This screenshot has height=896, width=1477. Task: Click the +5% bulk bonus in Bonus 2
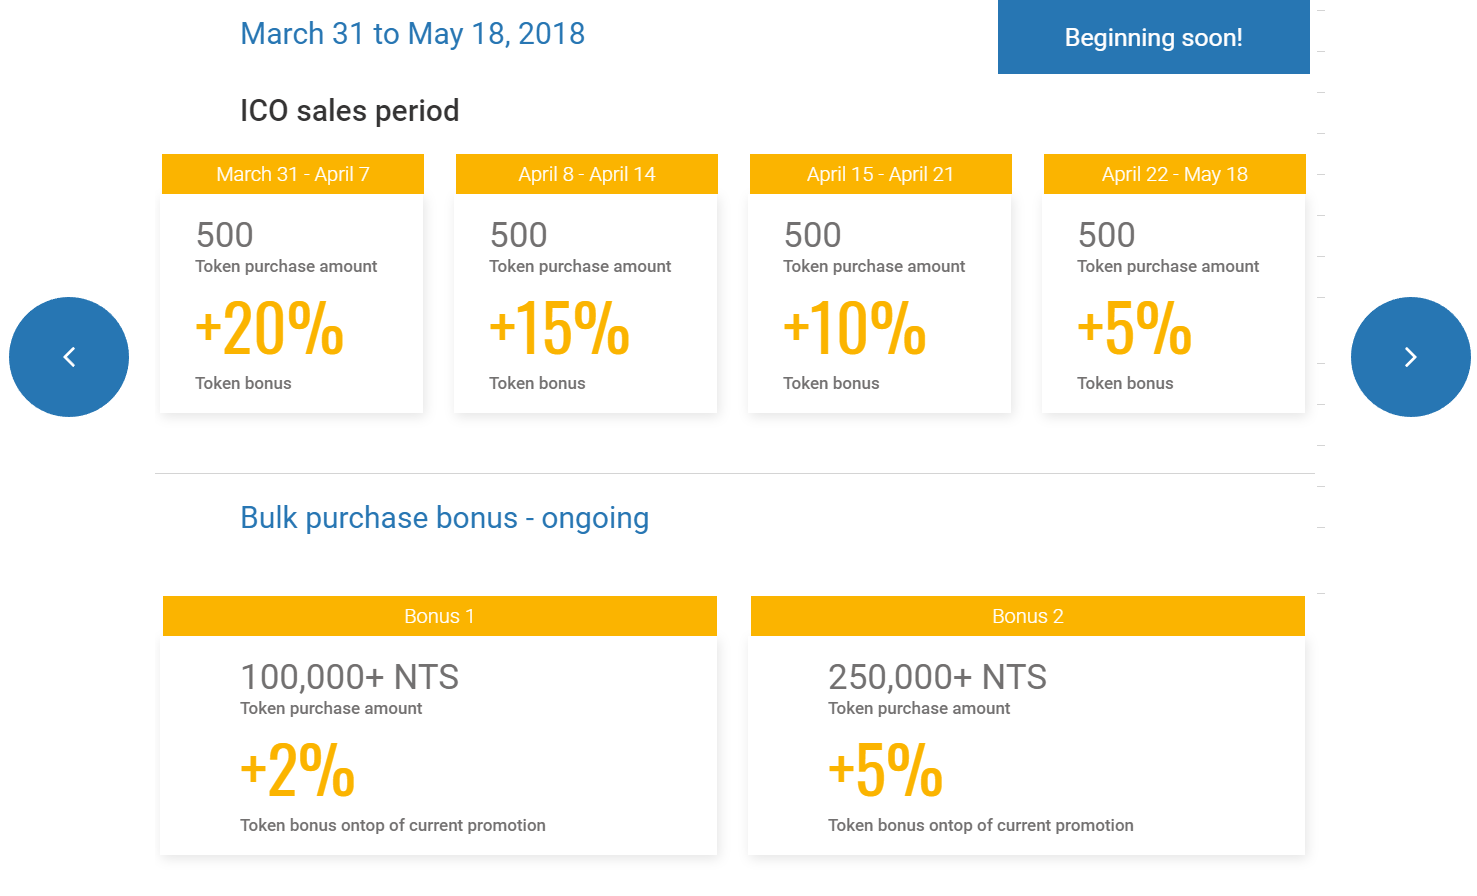885,770
